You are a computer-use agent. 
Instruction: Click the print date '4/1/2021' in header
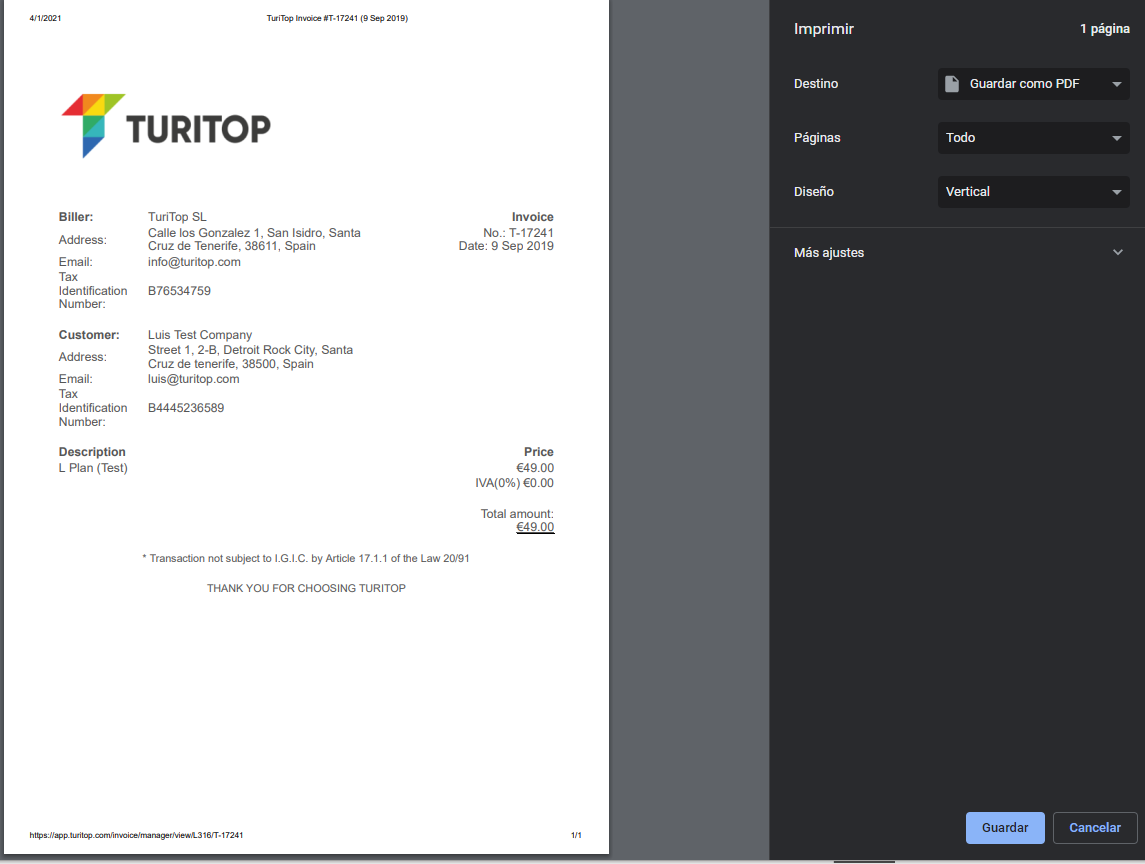click(x=45, y=18)
